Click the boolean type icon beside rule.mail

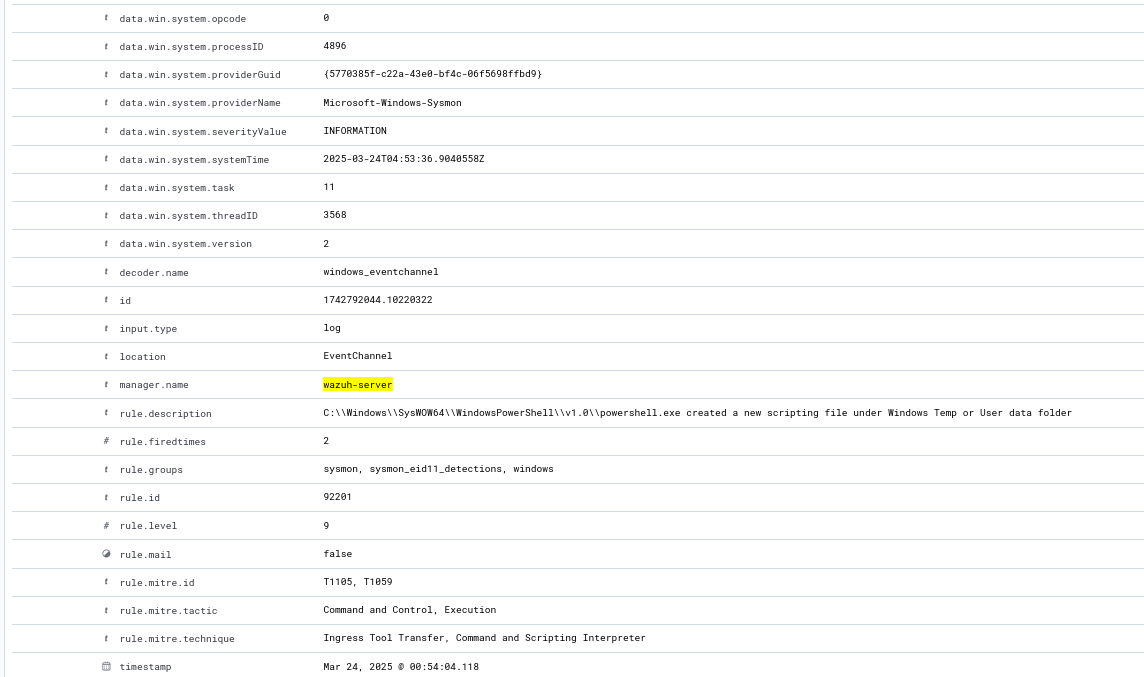pos(107,553)
